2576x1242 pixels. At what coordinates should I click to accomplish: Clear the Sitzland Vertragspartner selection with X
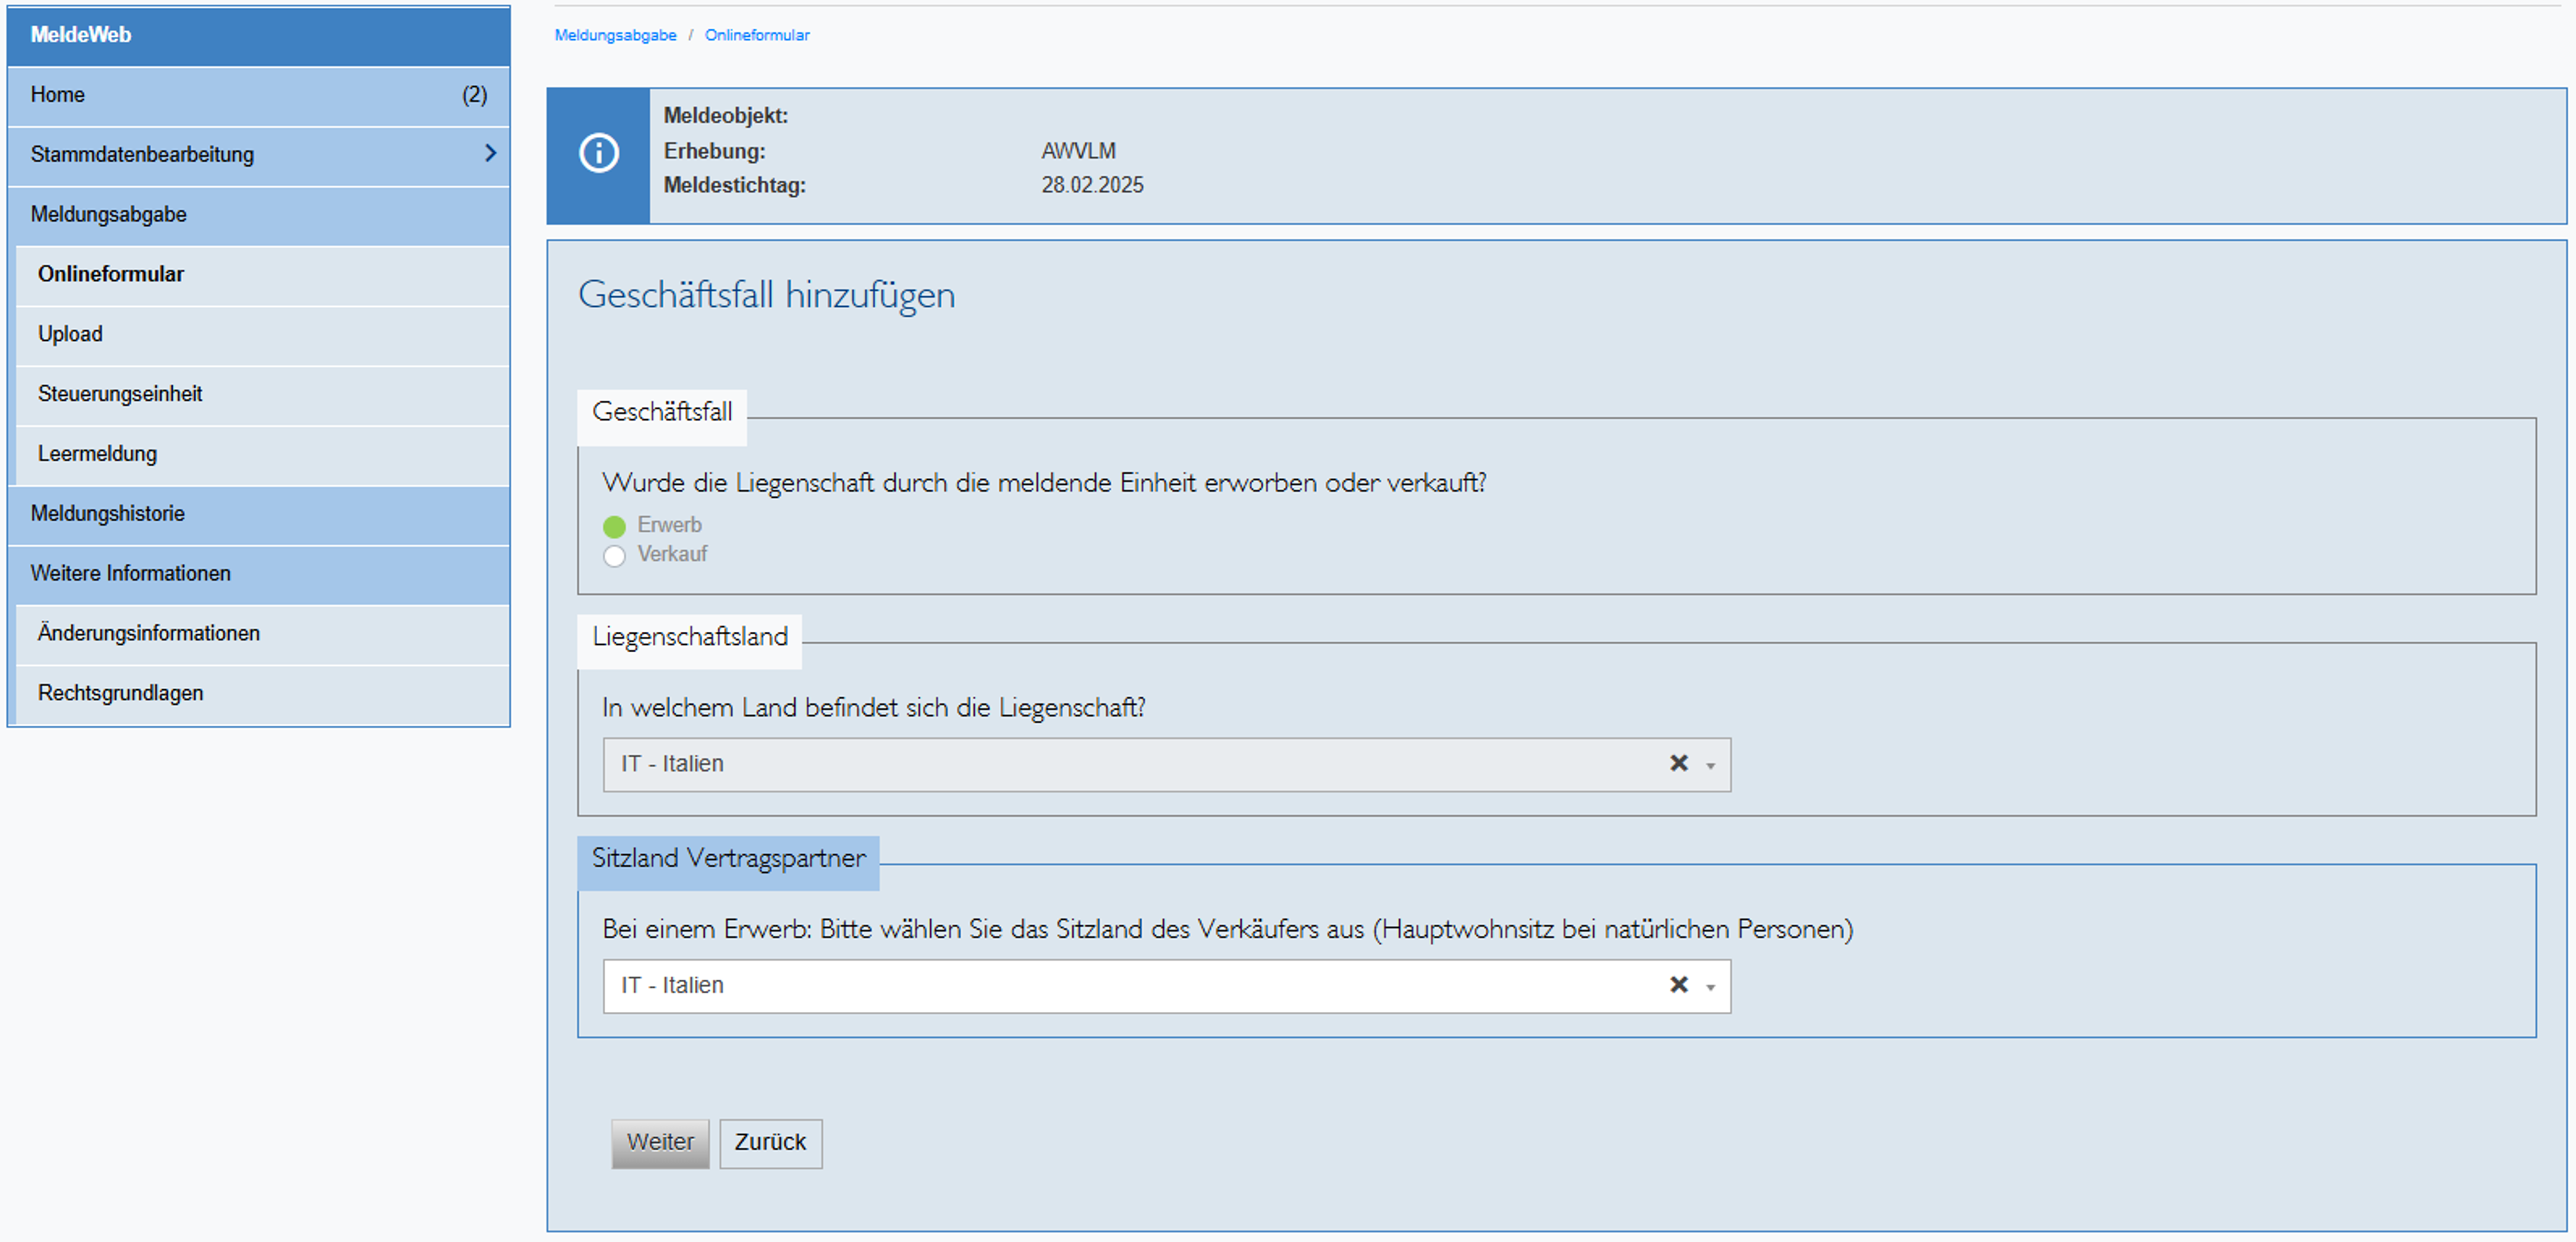pos(1678,986)
